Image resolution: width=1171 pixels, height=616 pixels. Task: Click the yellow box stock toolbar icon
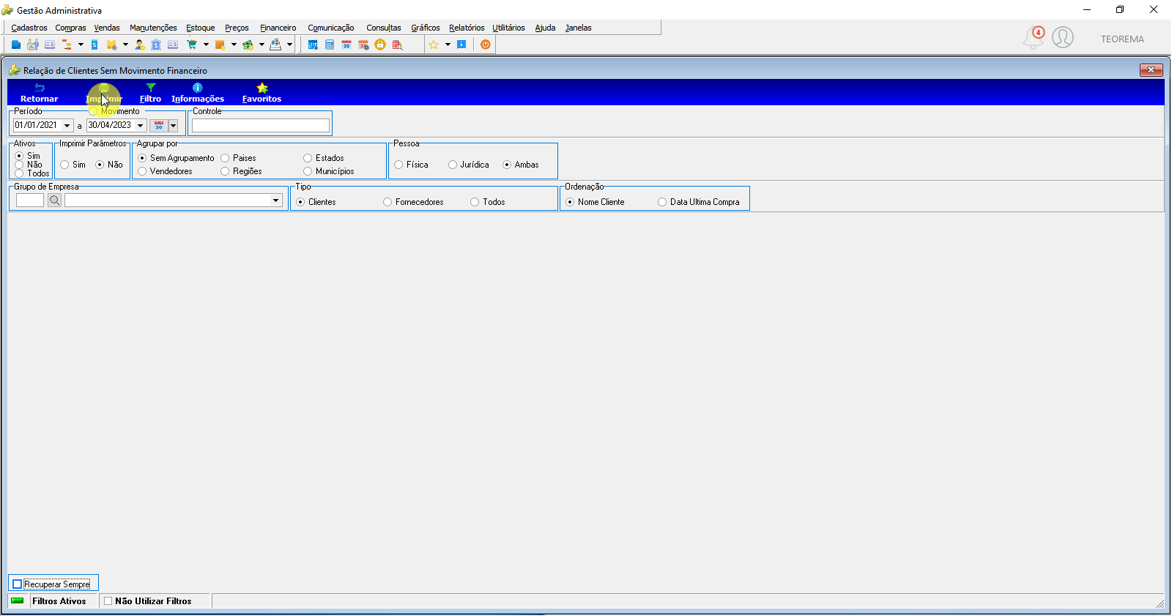(111, 45)
